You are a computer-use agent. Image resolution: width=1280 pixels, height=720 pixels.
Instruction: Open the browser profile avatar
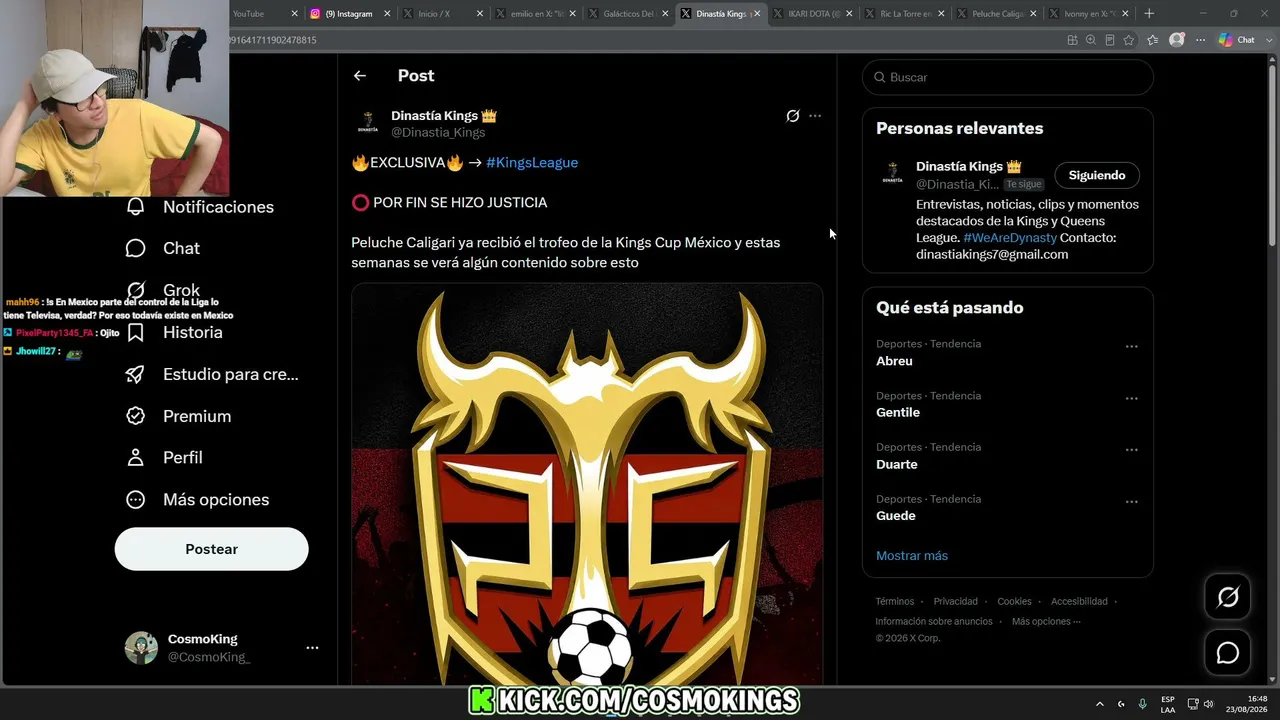click(1177, 40)
